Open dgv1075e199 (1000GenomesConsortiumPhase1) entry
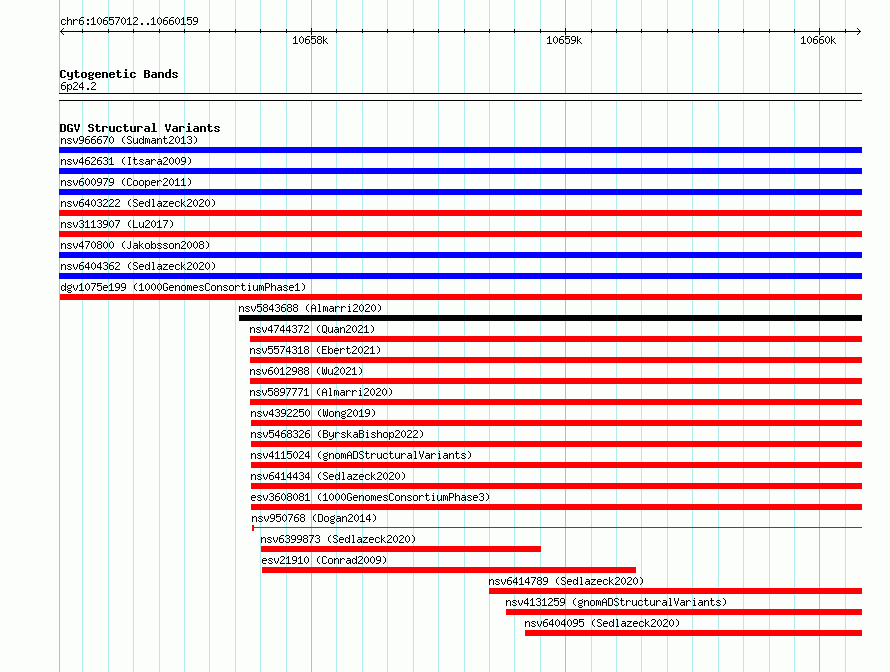This screenshot has height=672, width=890. 183,287
